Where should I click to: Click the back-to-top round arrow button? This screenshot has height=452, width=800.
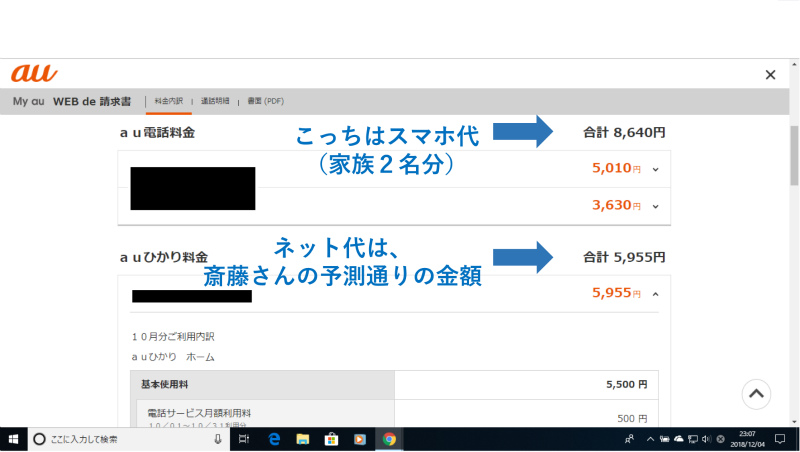[756, 394]
